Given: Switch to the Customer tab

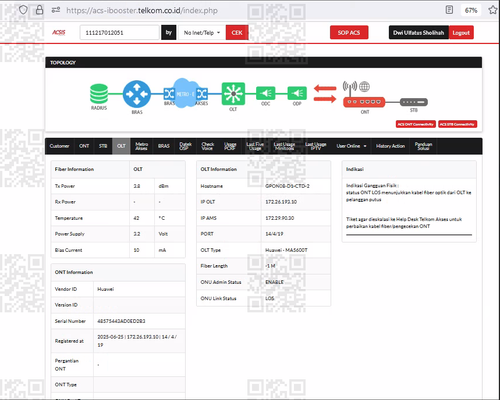Looking at the screenshot, I should (x=59, y=146).
